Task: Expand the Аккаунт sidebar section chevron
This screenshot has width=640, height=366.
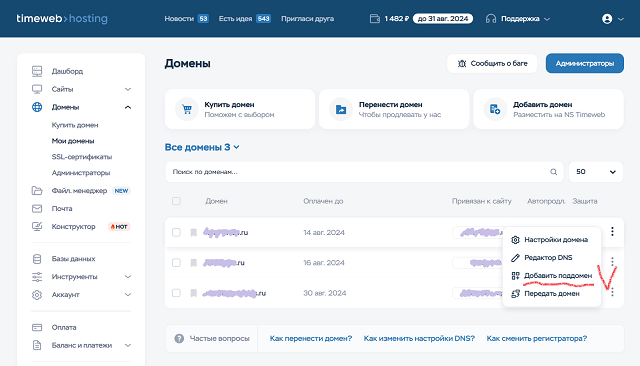Action: pos(128,295)
